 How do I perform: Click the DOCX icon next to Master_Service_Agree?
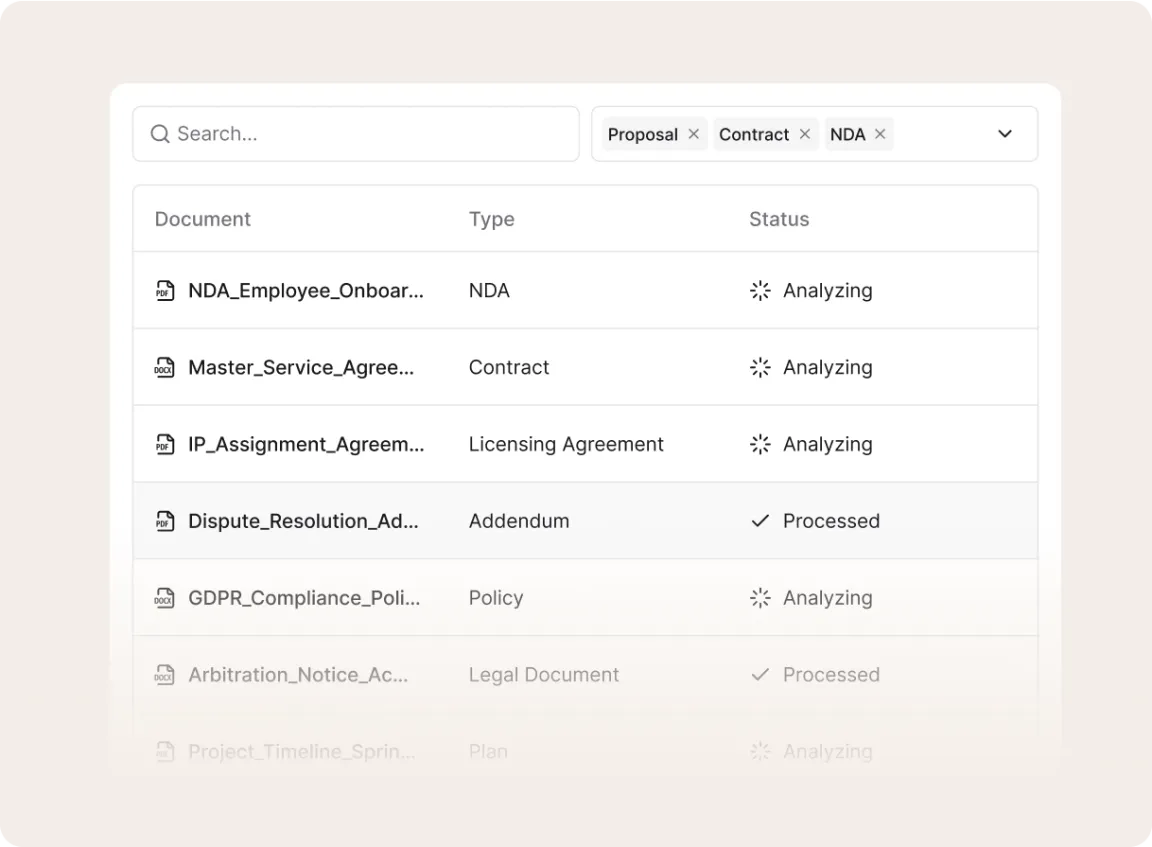click(x=165, y=367)
